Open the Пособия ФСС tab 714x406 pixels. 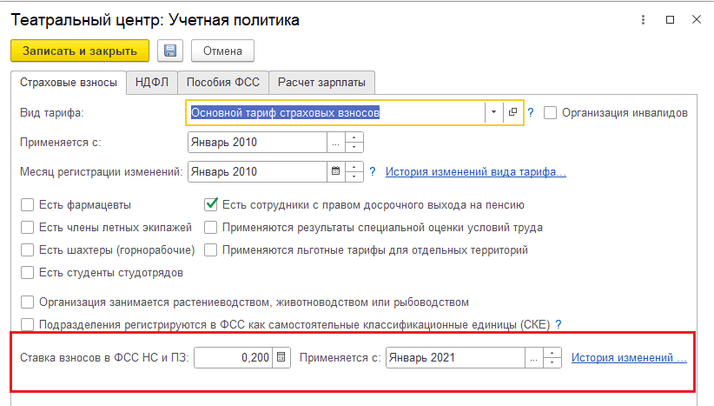pos(223,82)
